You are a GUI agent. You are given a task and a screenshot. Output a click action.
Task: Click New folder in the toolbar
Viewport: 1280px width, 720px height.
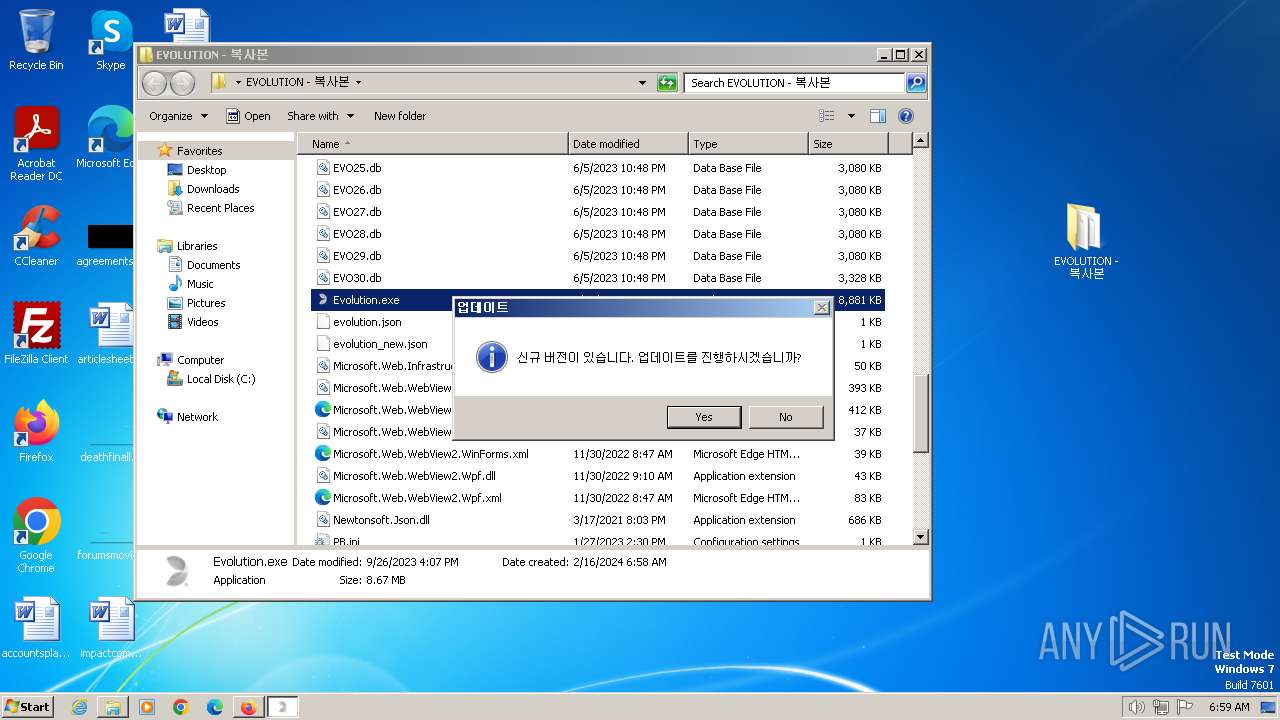click(x=400, y=116)
